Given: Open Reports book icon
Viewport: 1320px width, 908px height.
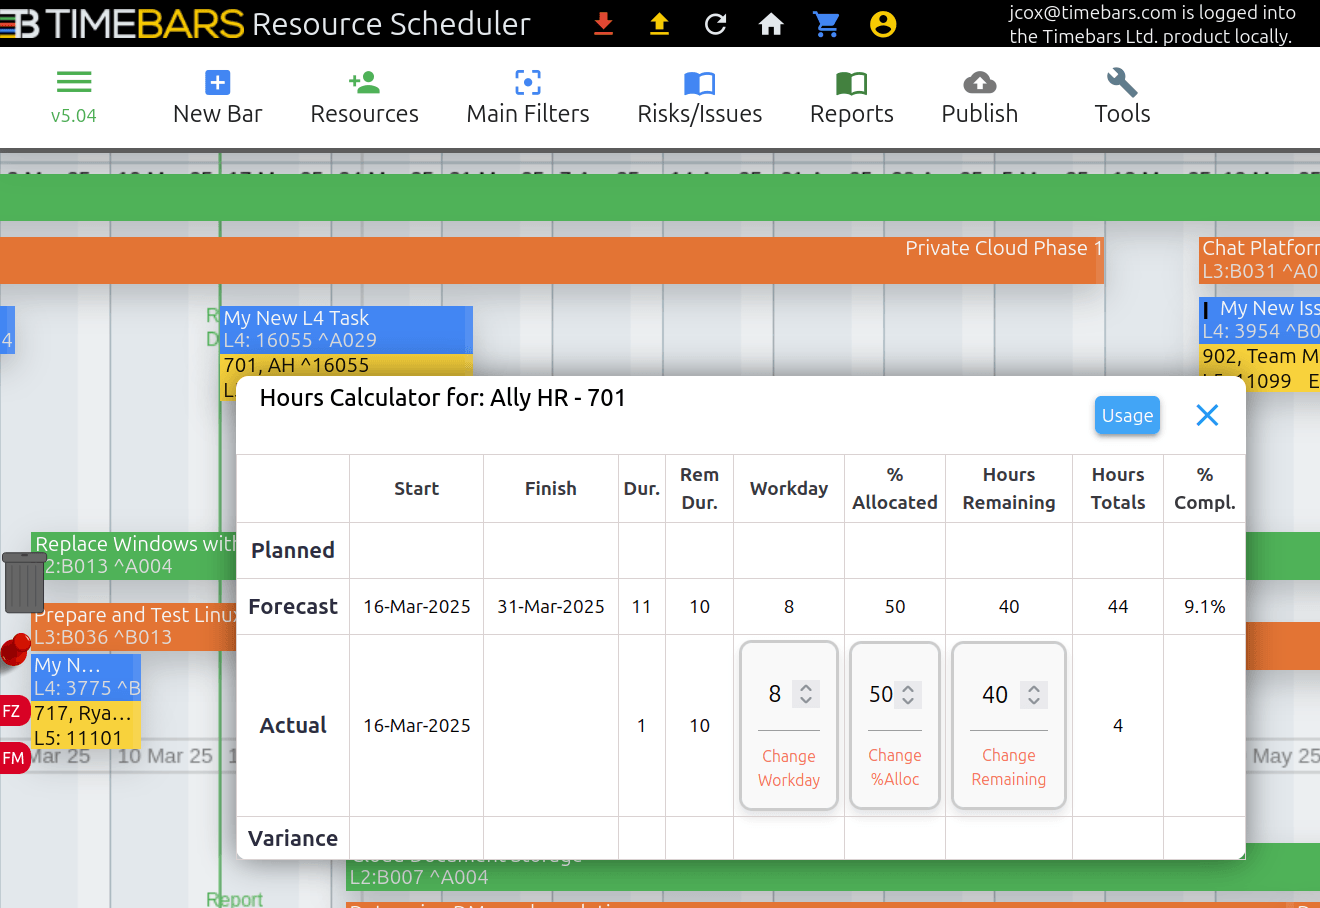Looking at the screenshot, I should point(851,83).
